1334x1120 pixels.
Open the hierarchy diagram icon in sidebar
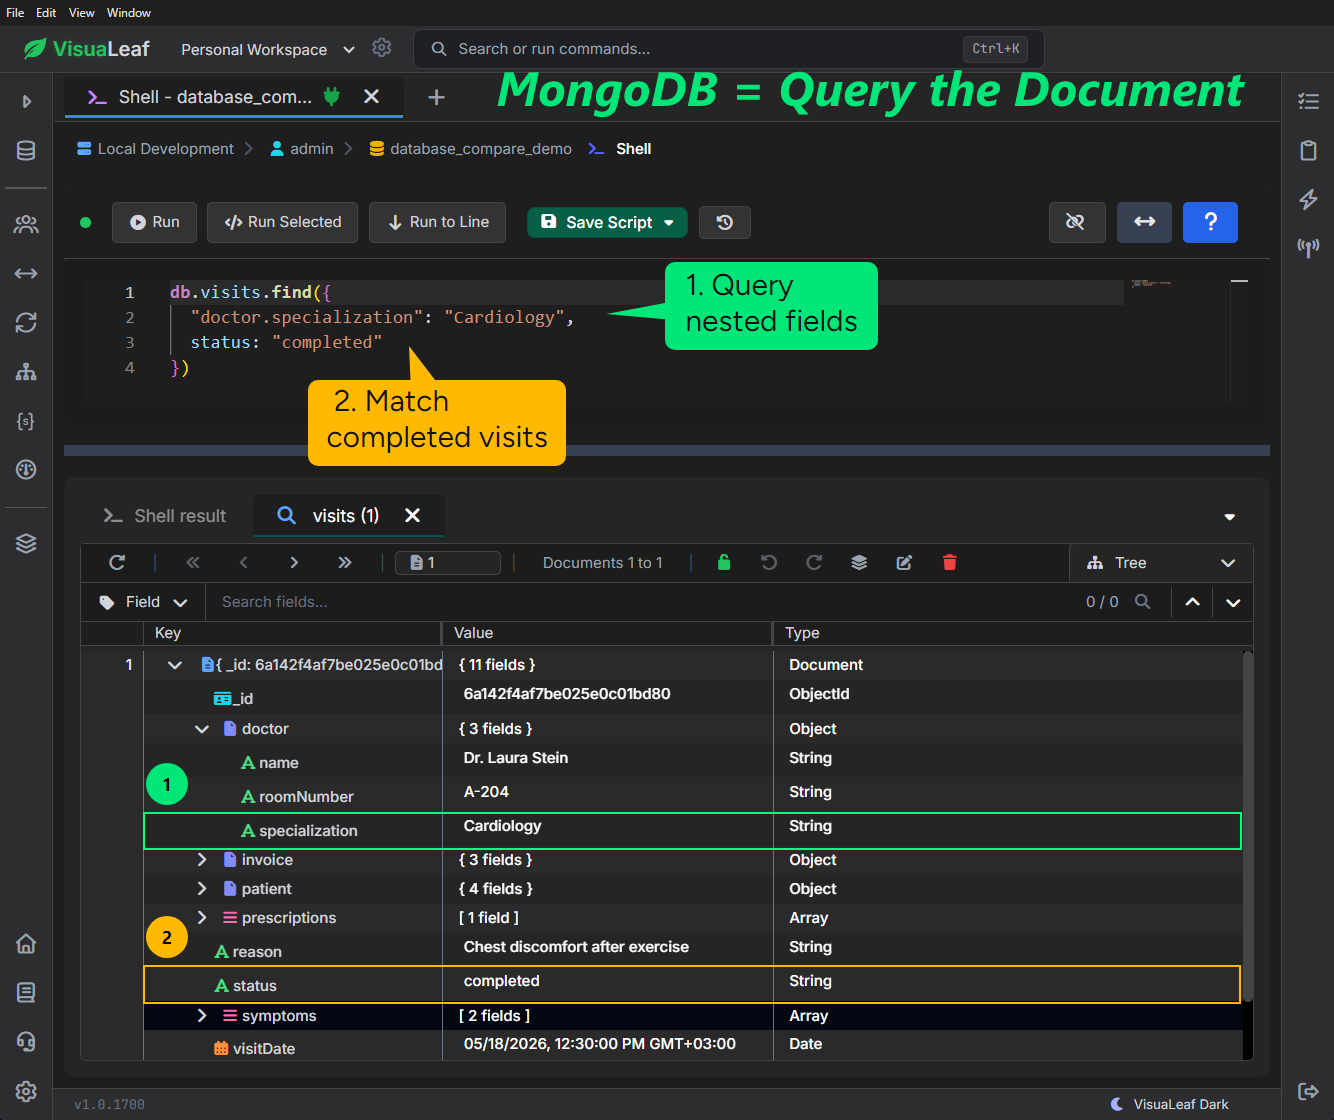tap(26, 372)
